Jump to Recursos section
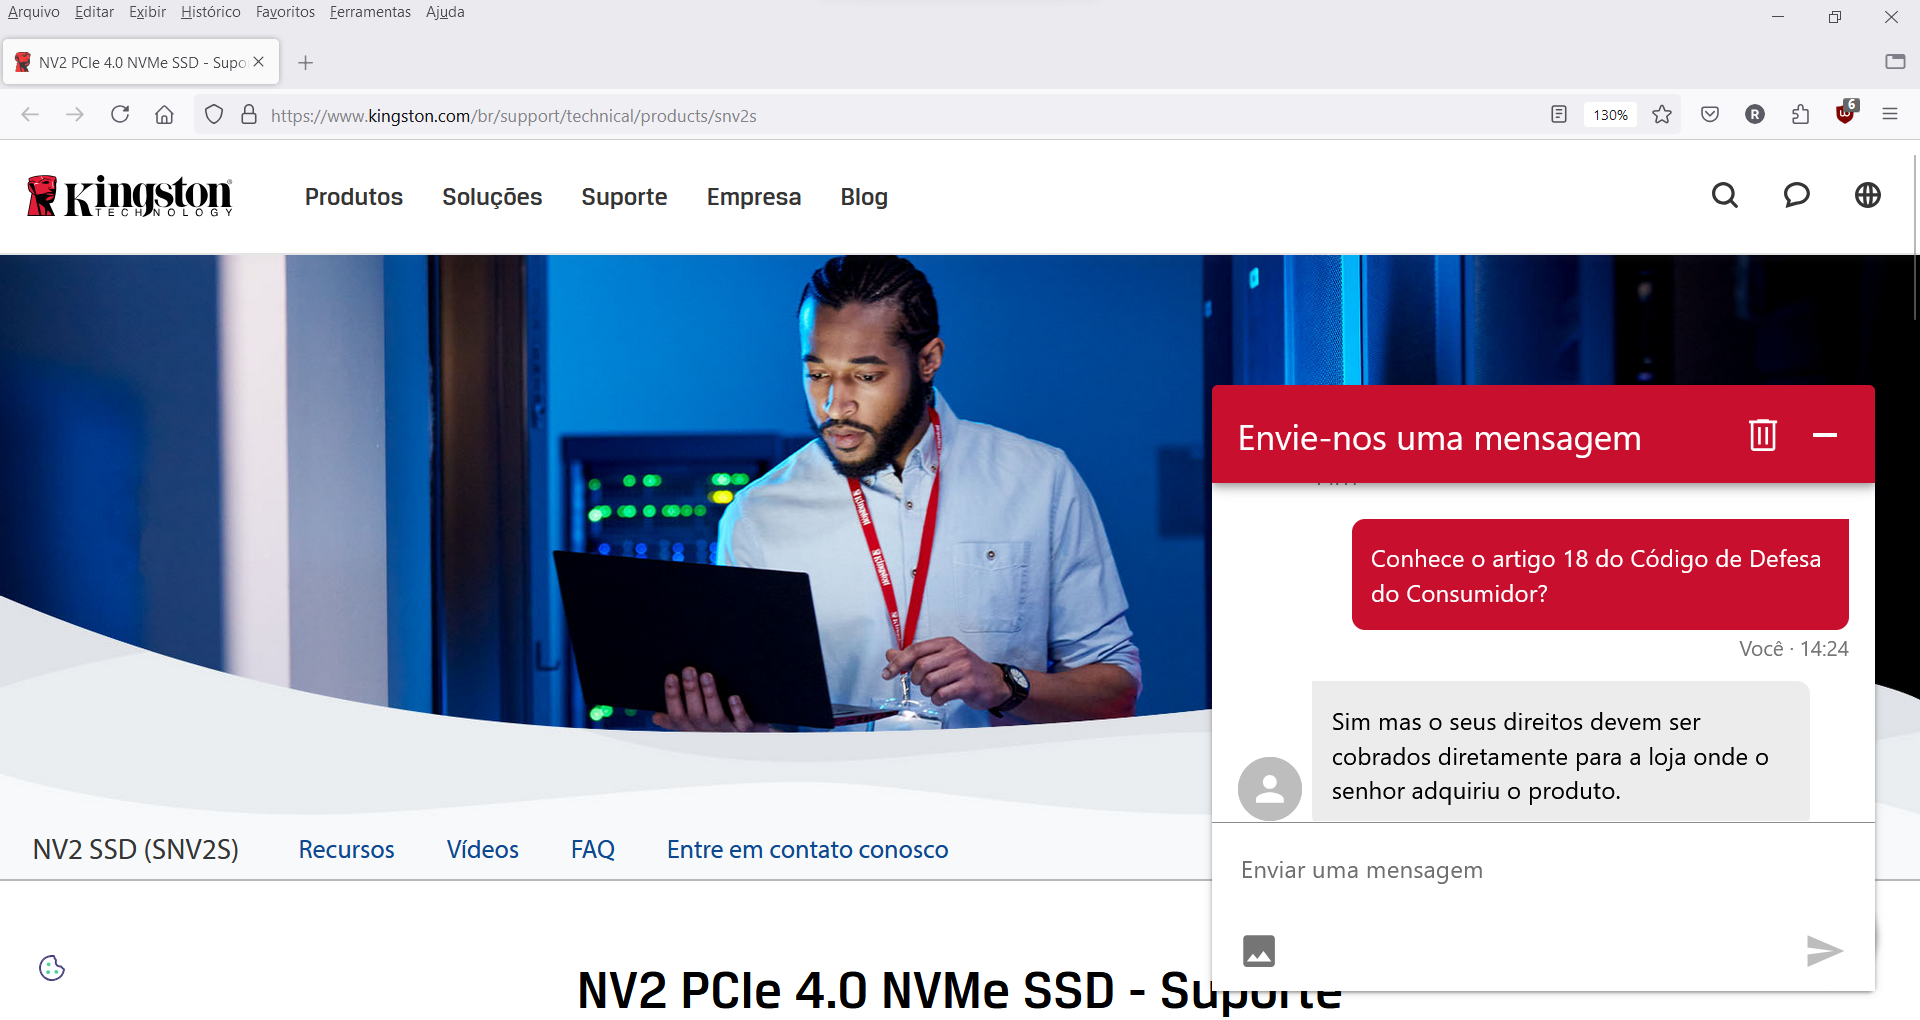1920x1020 pixels. point(346,849)
